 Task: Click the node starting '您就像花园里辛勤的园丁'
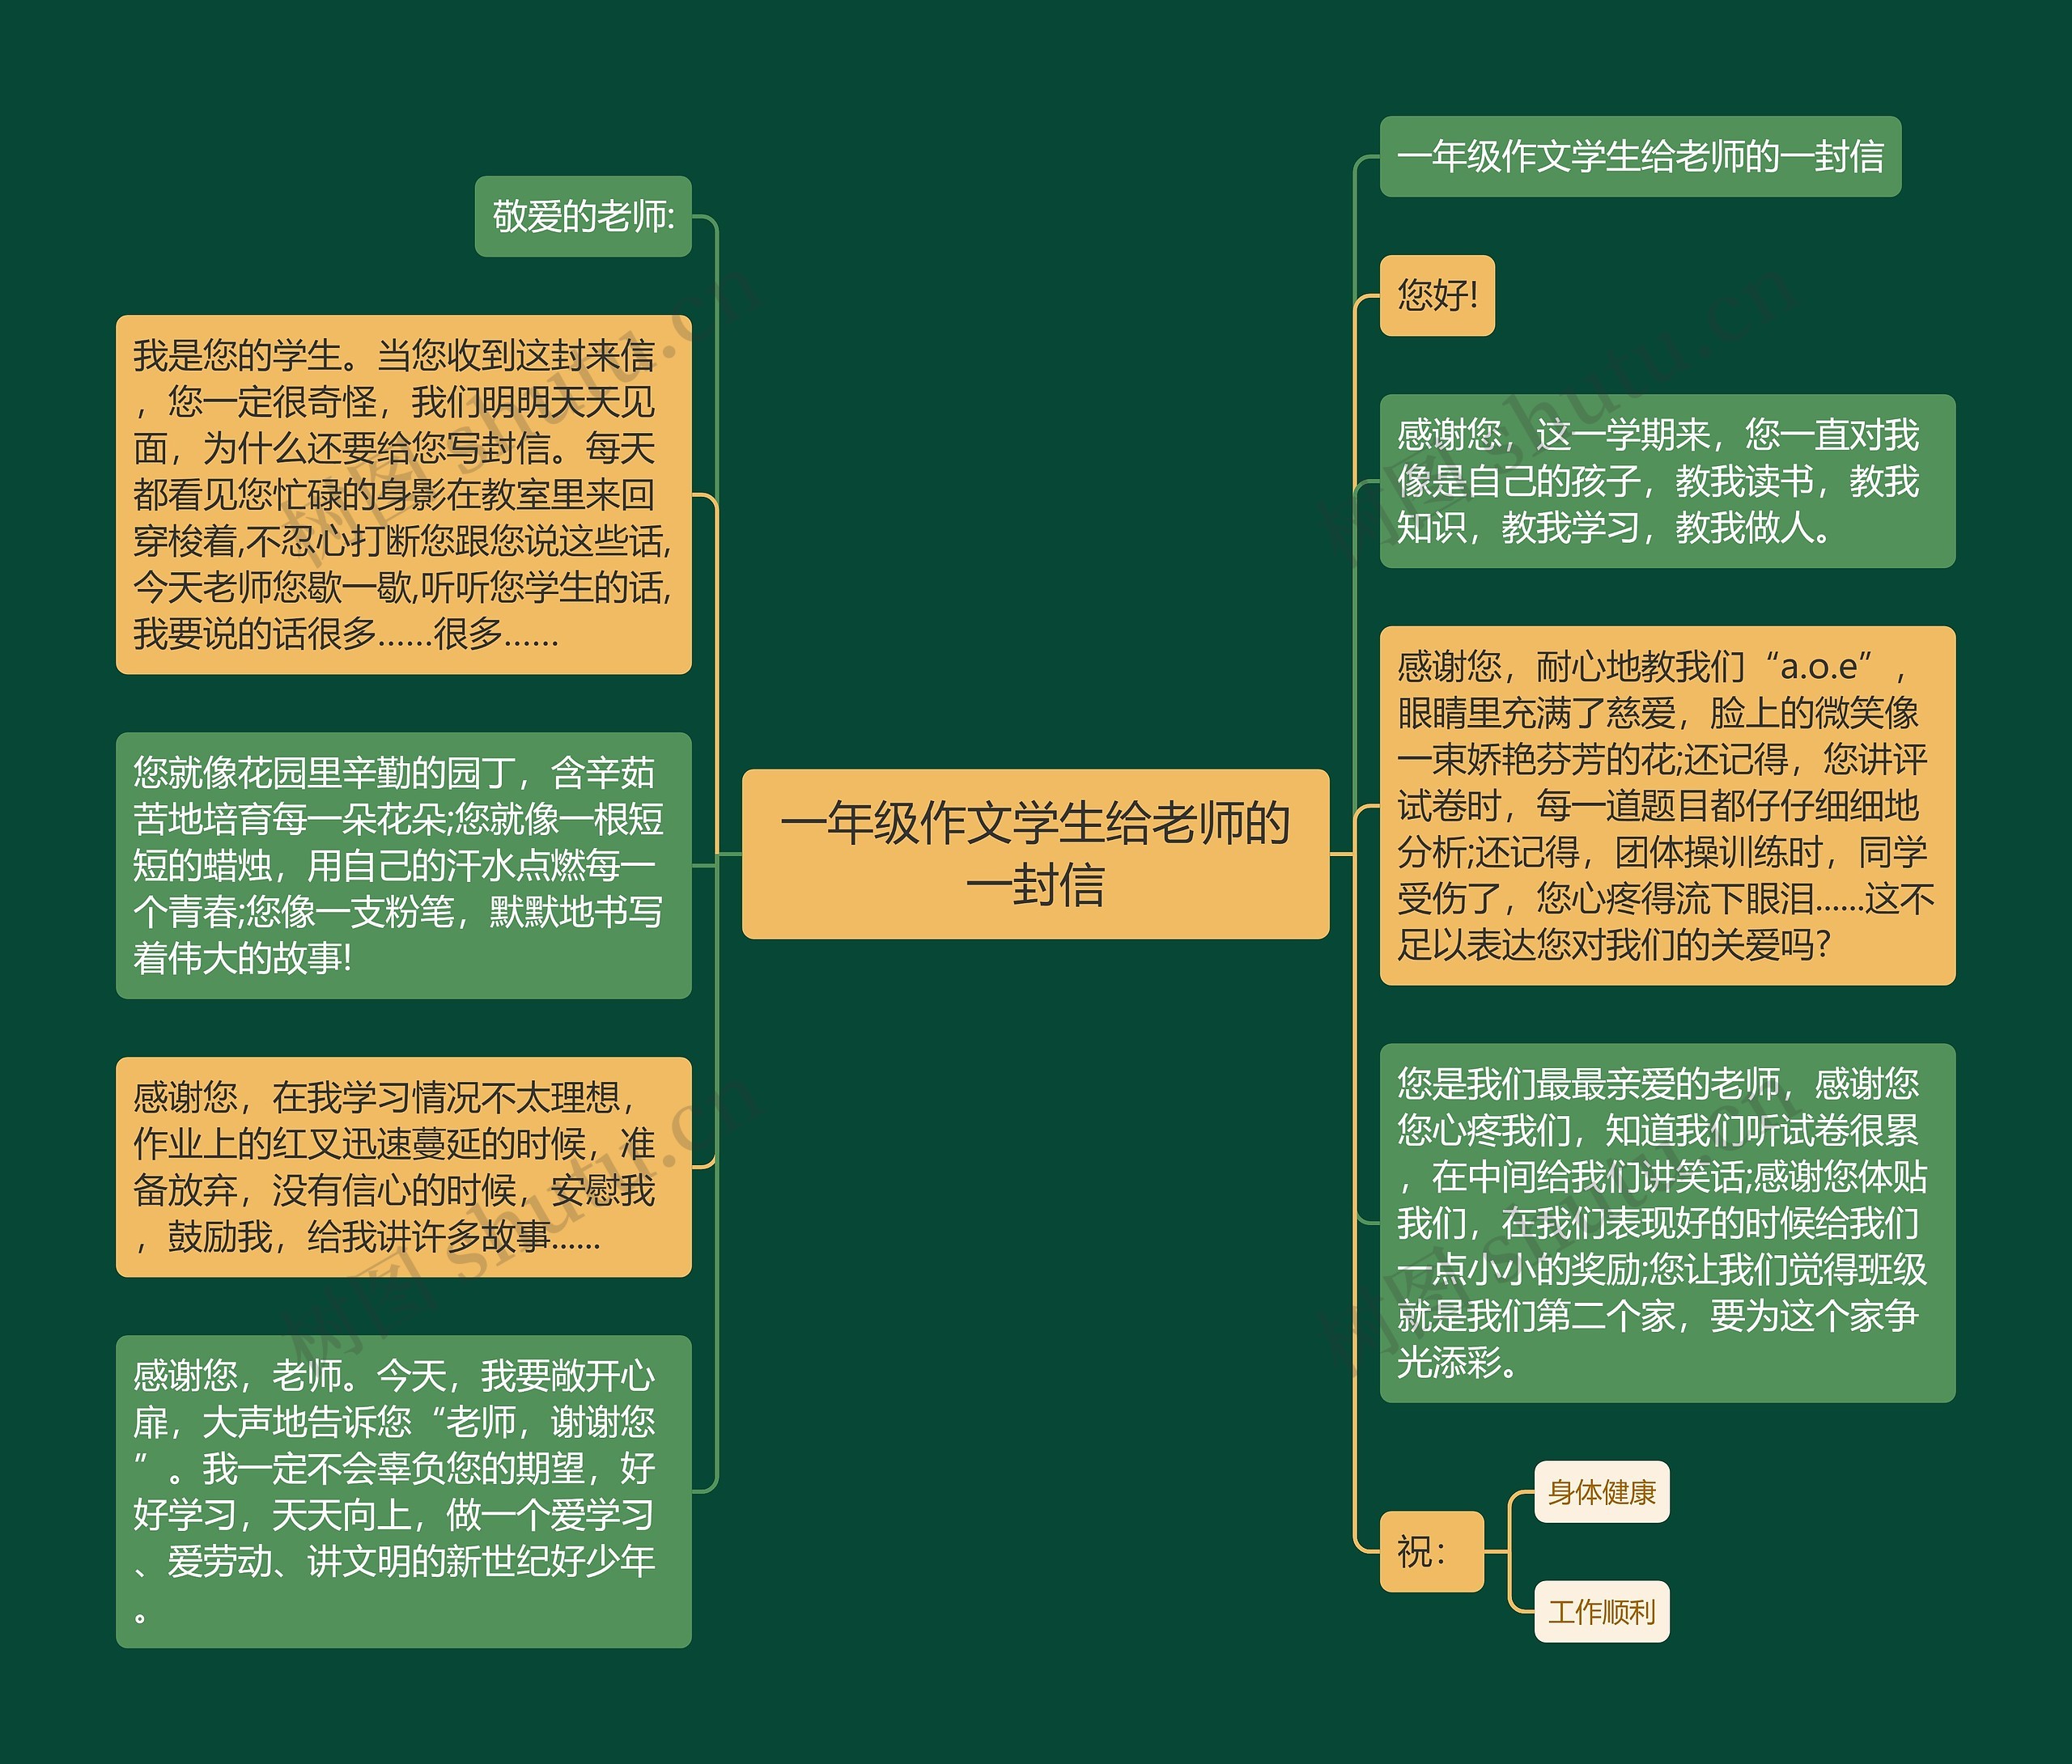pyautogui.click(x=404, y=865)
